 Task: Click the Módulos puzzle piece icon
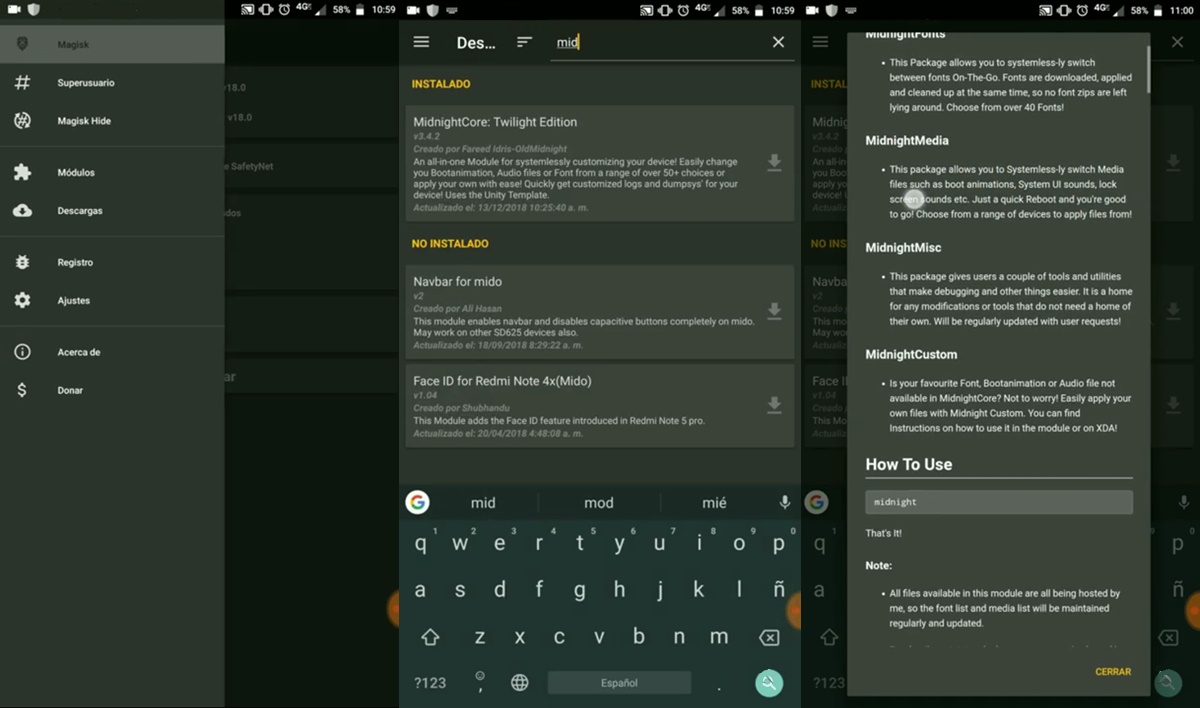(x=22, y=173)
